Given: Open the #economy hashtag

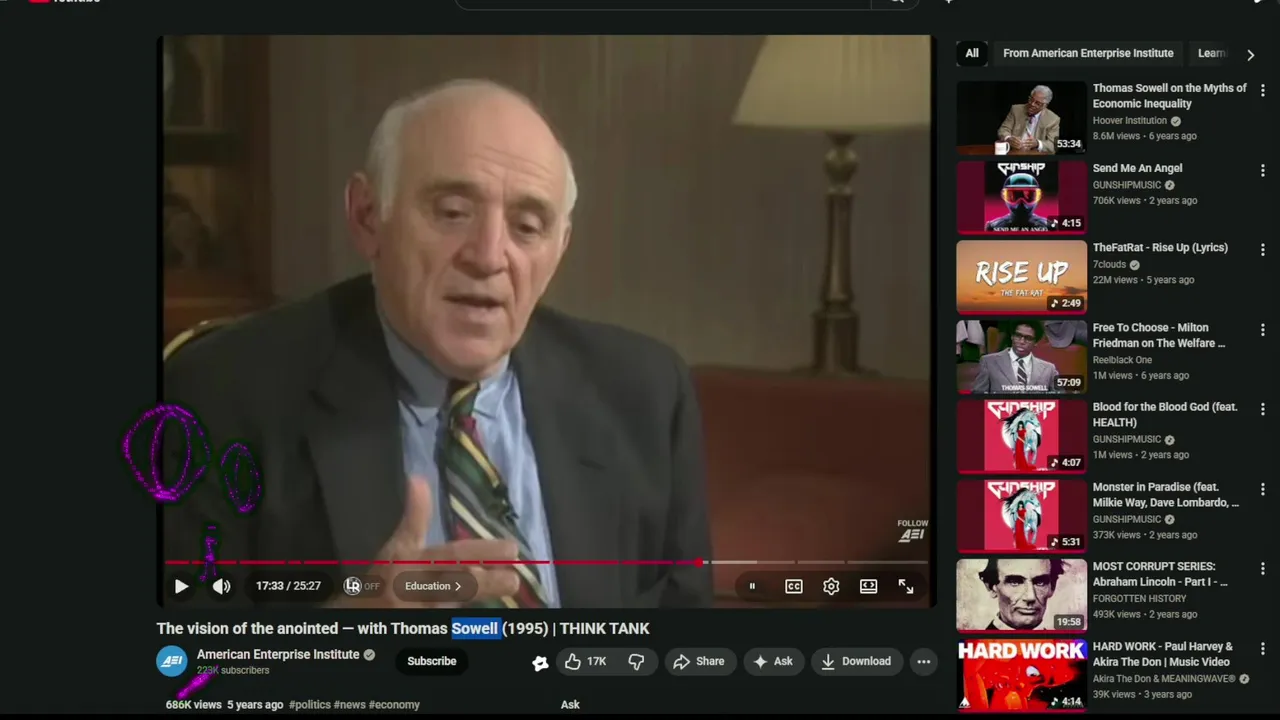Looking at the screenshot, I should coord(395,705).
